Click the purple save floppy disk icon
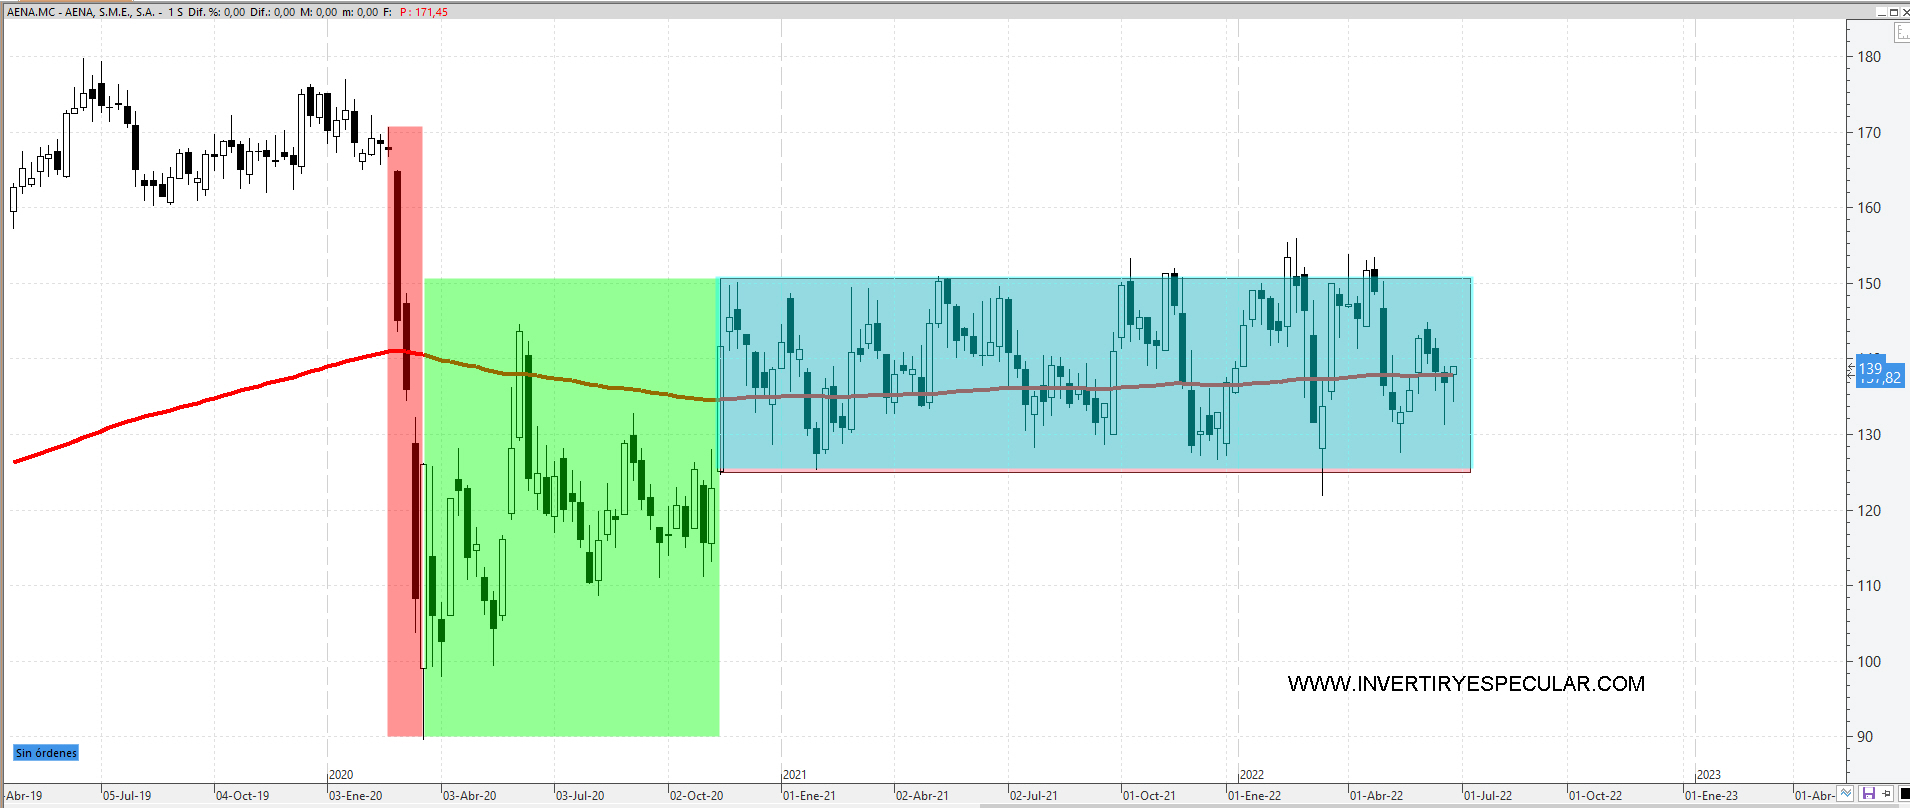The image size is (1910, 808). click(x=1867, y=794)
